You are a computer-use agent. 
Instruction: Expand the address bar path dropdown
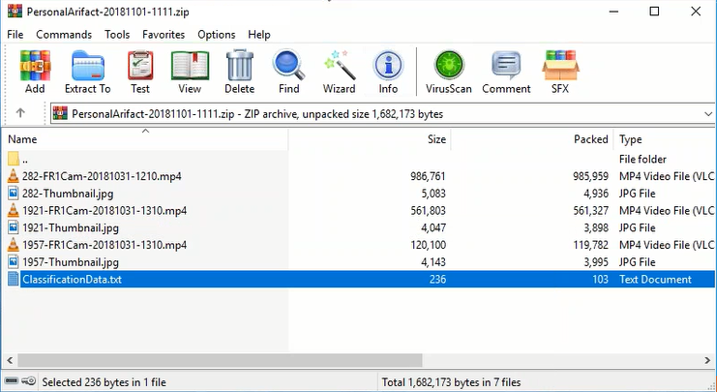tap(708, 114)
